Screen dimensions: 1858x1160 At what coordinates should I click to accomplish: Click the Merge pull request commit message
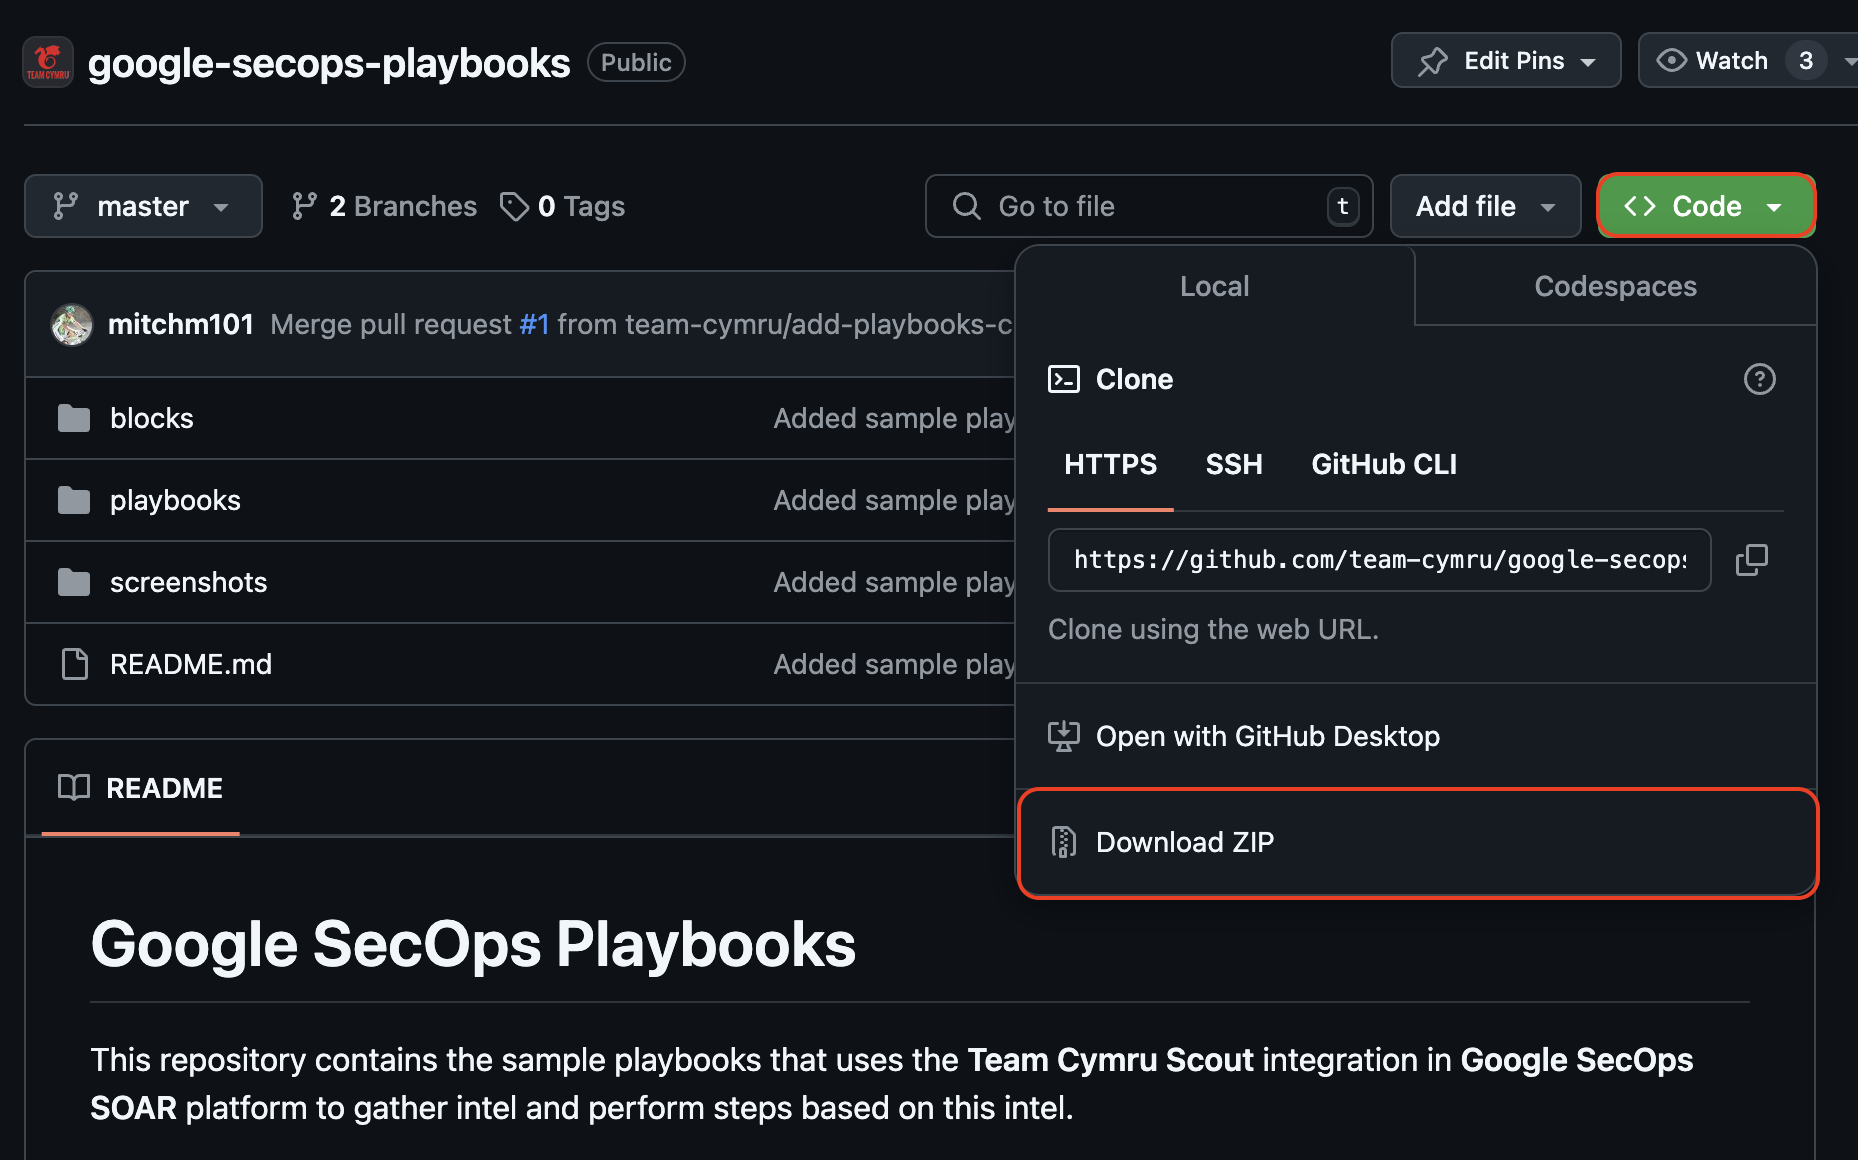641,324
